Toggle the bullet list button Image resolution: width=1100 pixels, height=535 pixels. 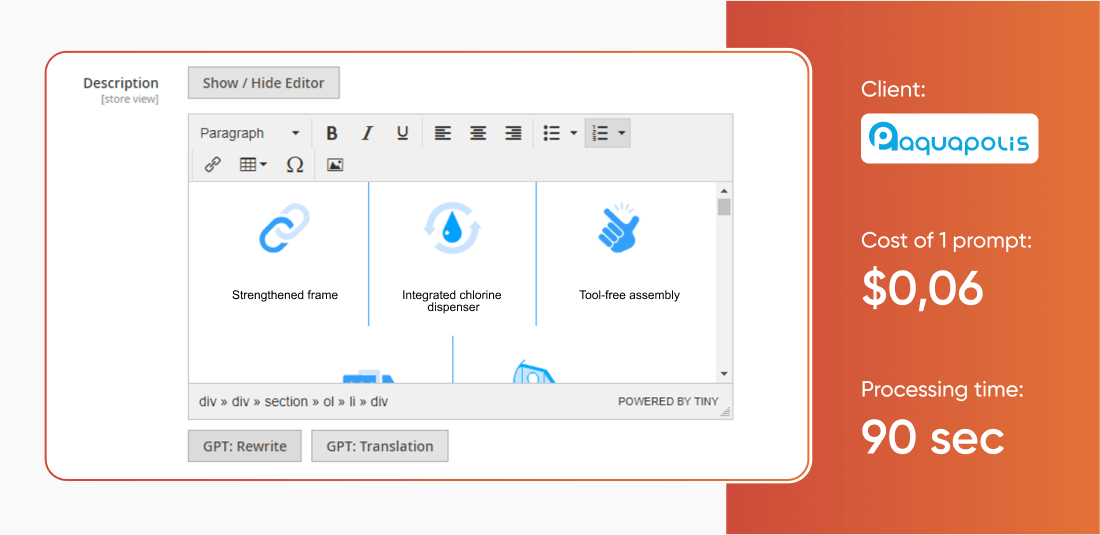(x=551, y=133)
